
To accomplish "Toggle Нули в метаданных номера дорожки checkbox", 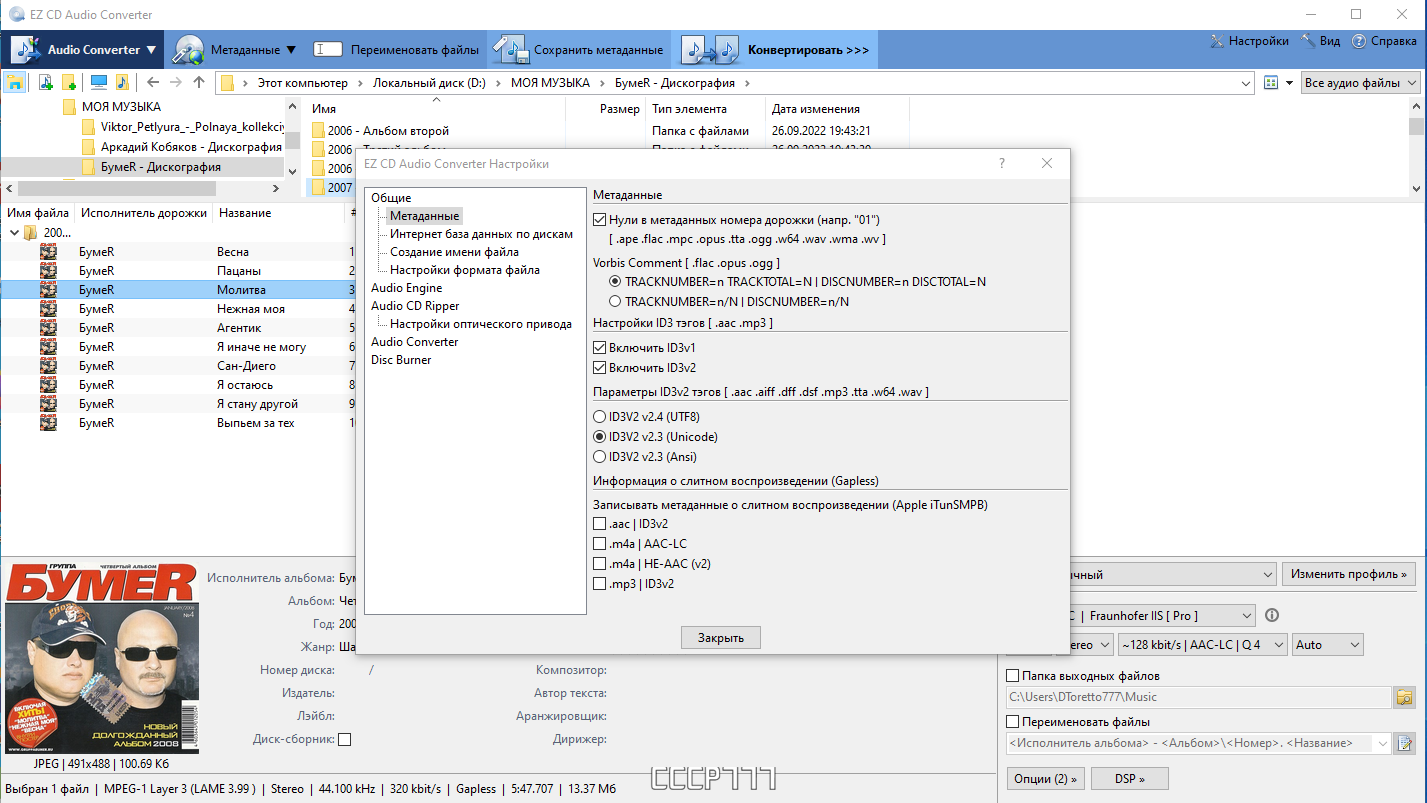I will (600, 220).
